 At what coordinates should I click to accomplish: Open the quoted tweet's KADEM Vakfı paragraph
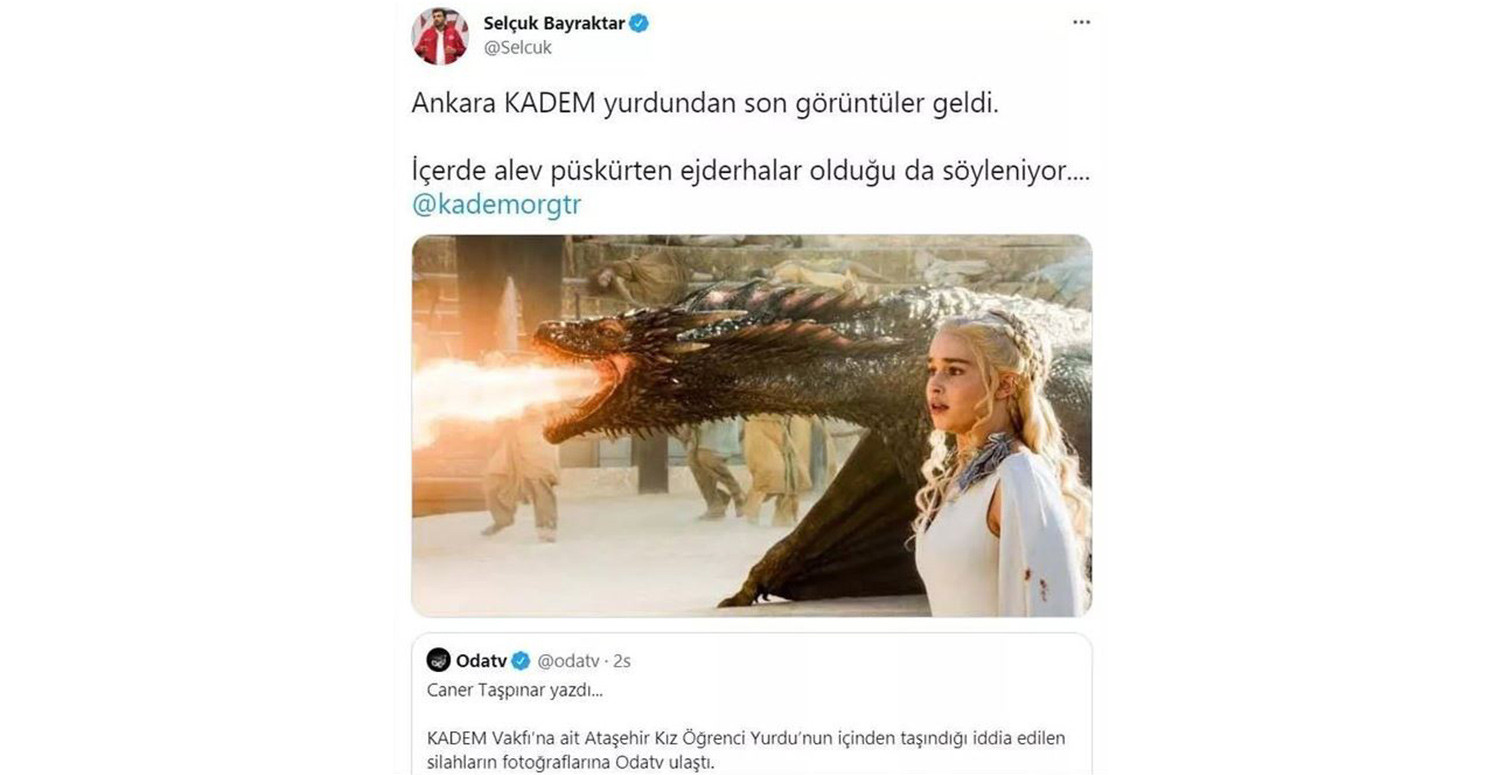746,751
